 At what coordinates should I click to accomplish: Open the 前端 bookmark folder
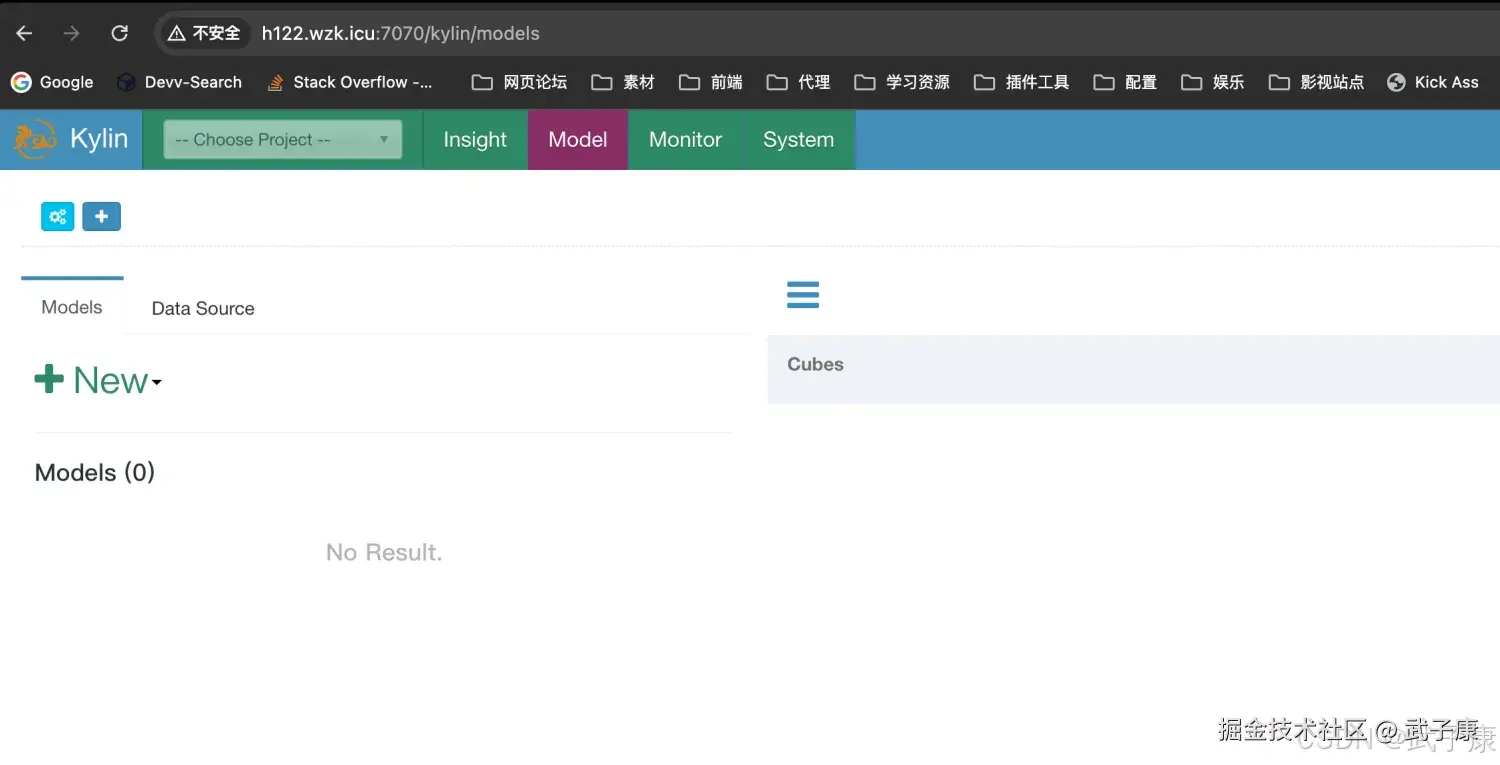click(x=710, y=82)
